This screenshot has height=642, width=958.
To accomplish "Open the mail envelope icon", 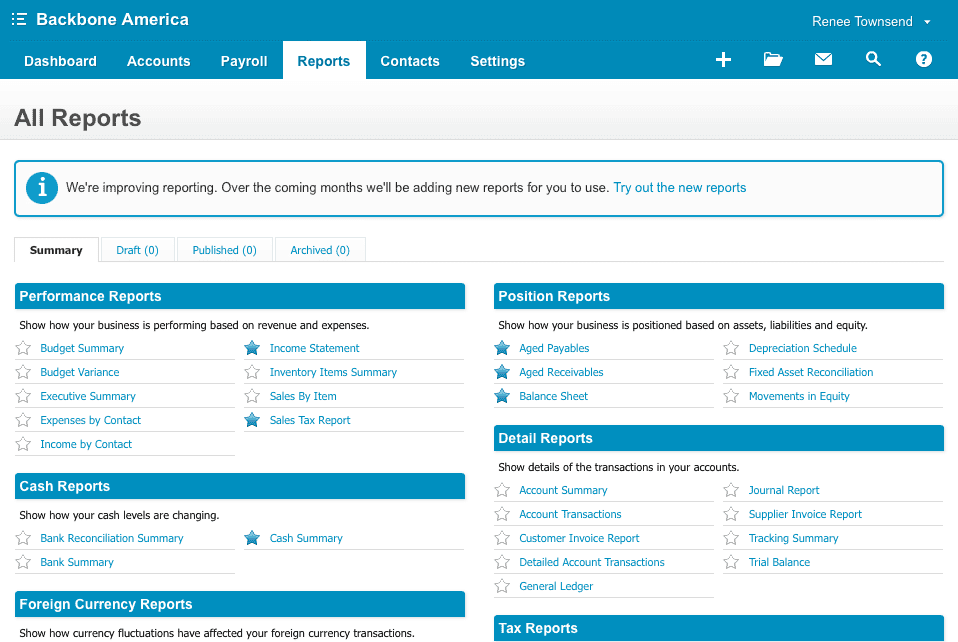I will click(x=823, y=59).
